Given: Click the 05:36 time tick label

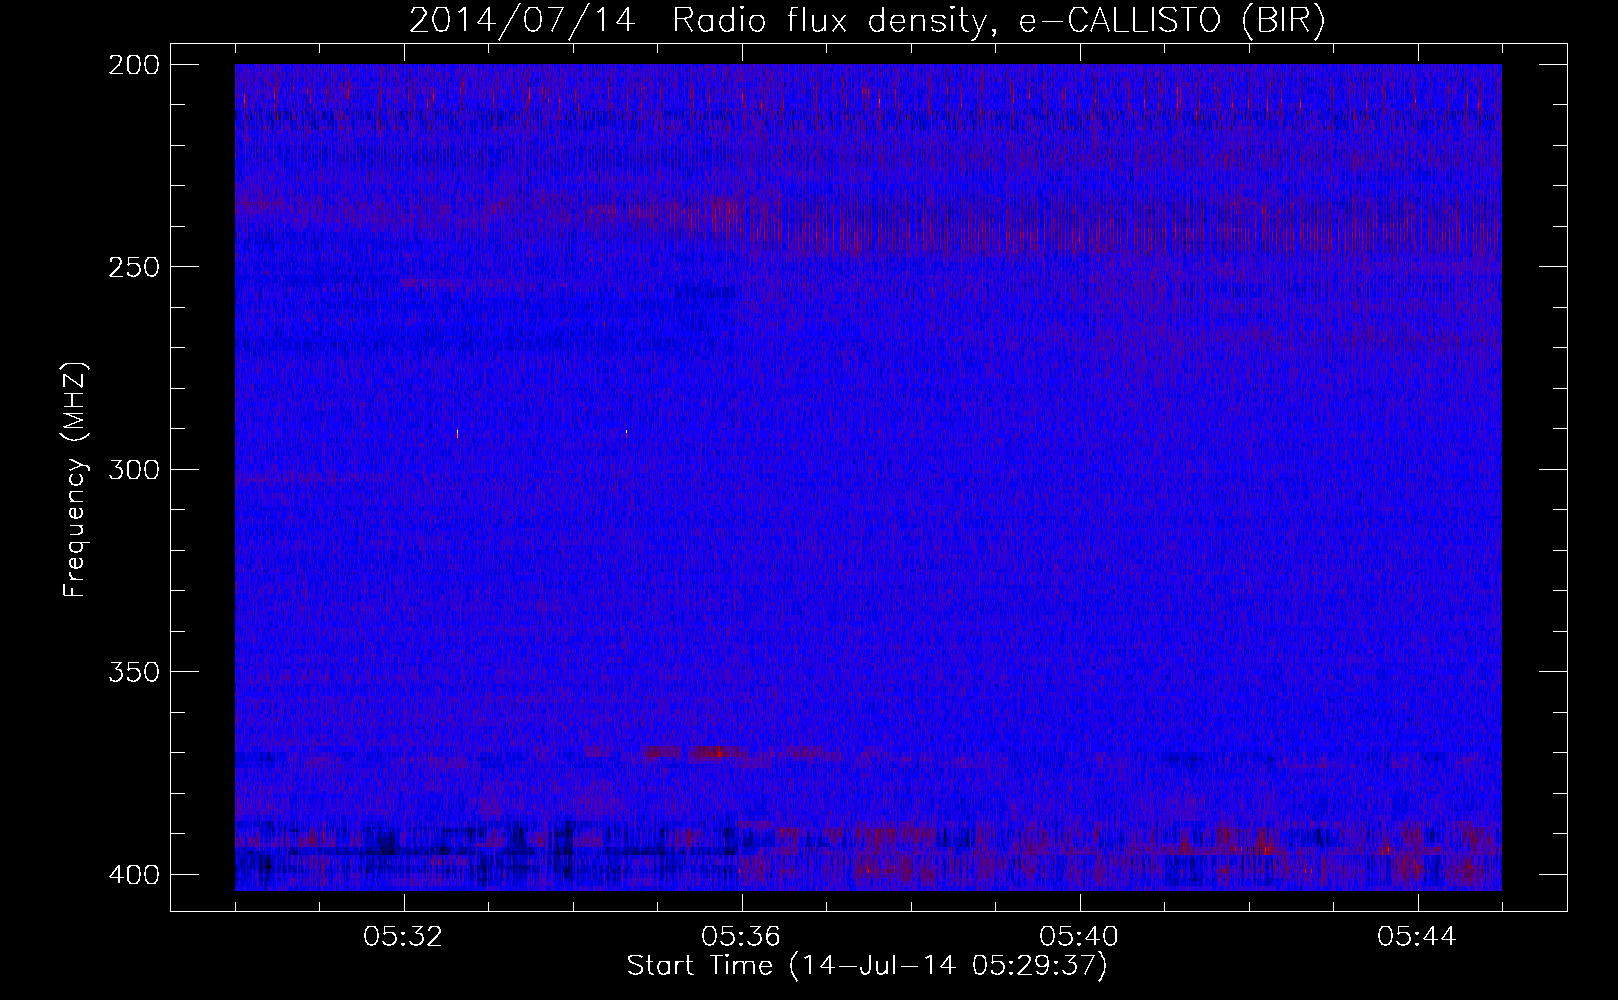Looking at the screenshot, I should point(742,937).
